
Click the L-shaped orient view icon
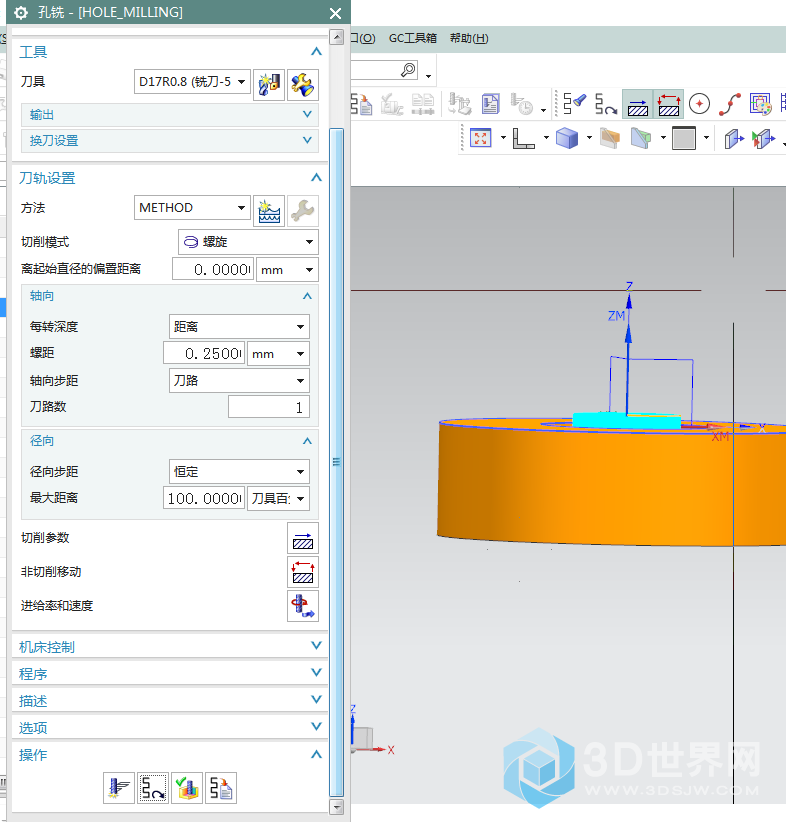click(x=523, y=138)
